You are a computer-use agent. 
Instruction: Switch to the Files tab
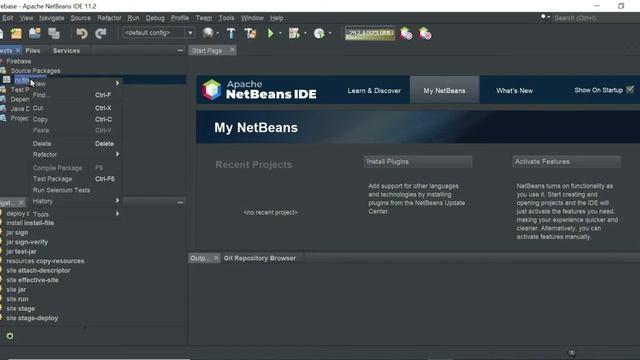tap(33, 51)
